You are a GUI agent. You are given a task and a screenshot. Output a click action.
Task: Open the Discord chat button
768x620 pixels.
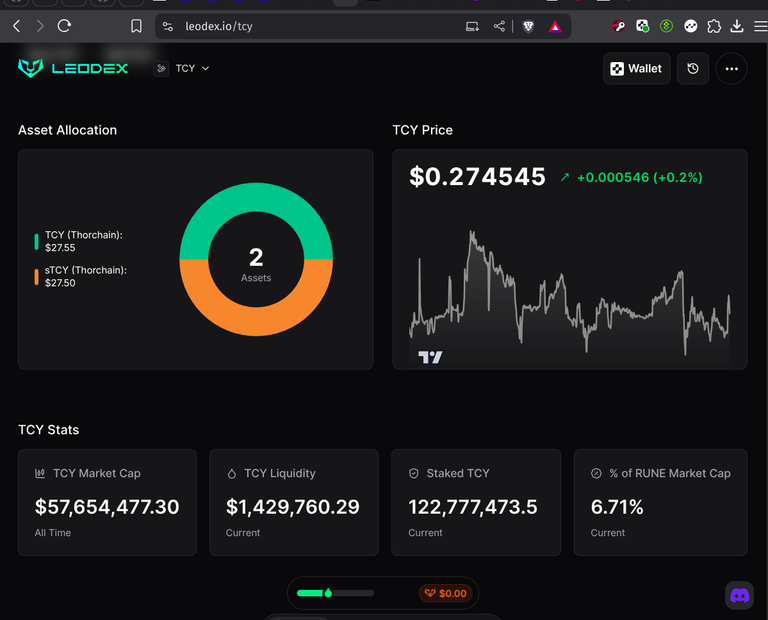(739, 596)
